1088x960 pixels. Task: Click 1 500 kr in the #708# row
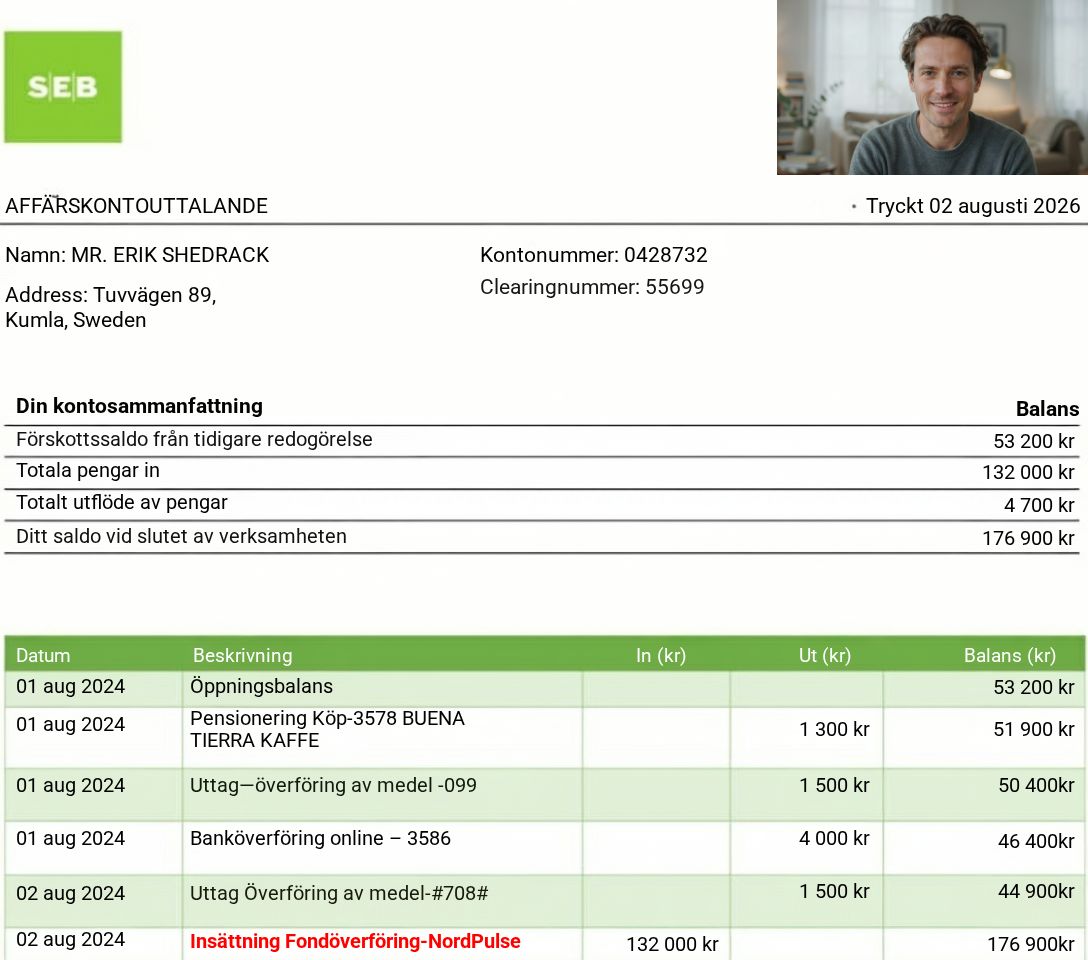834,891
